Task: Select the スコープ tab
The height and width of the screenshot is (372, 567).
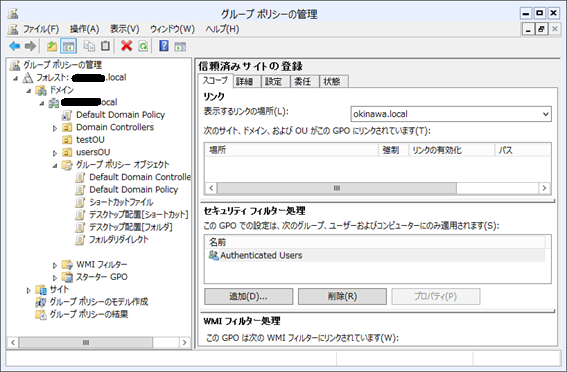Action: 215,80
